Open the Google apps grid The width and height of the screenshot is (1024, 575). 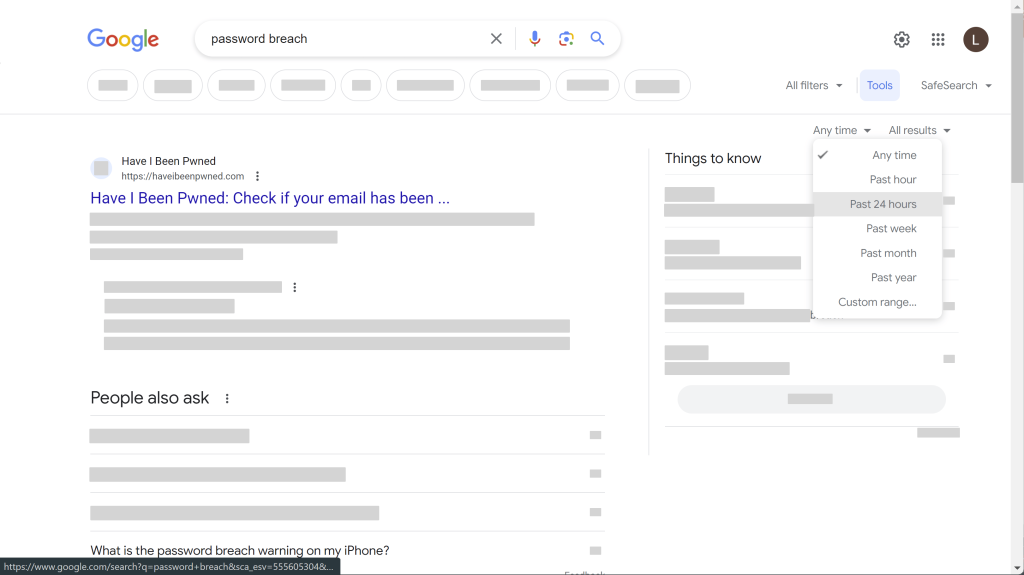[938, 39]
